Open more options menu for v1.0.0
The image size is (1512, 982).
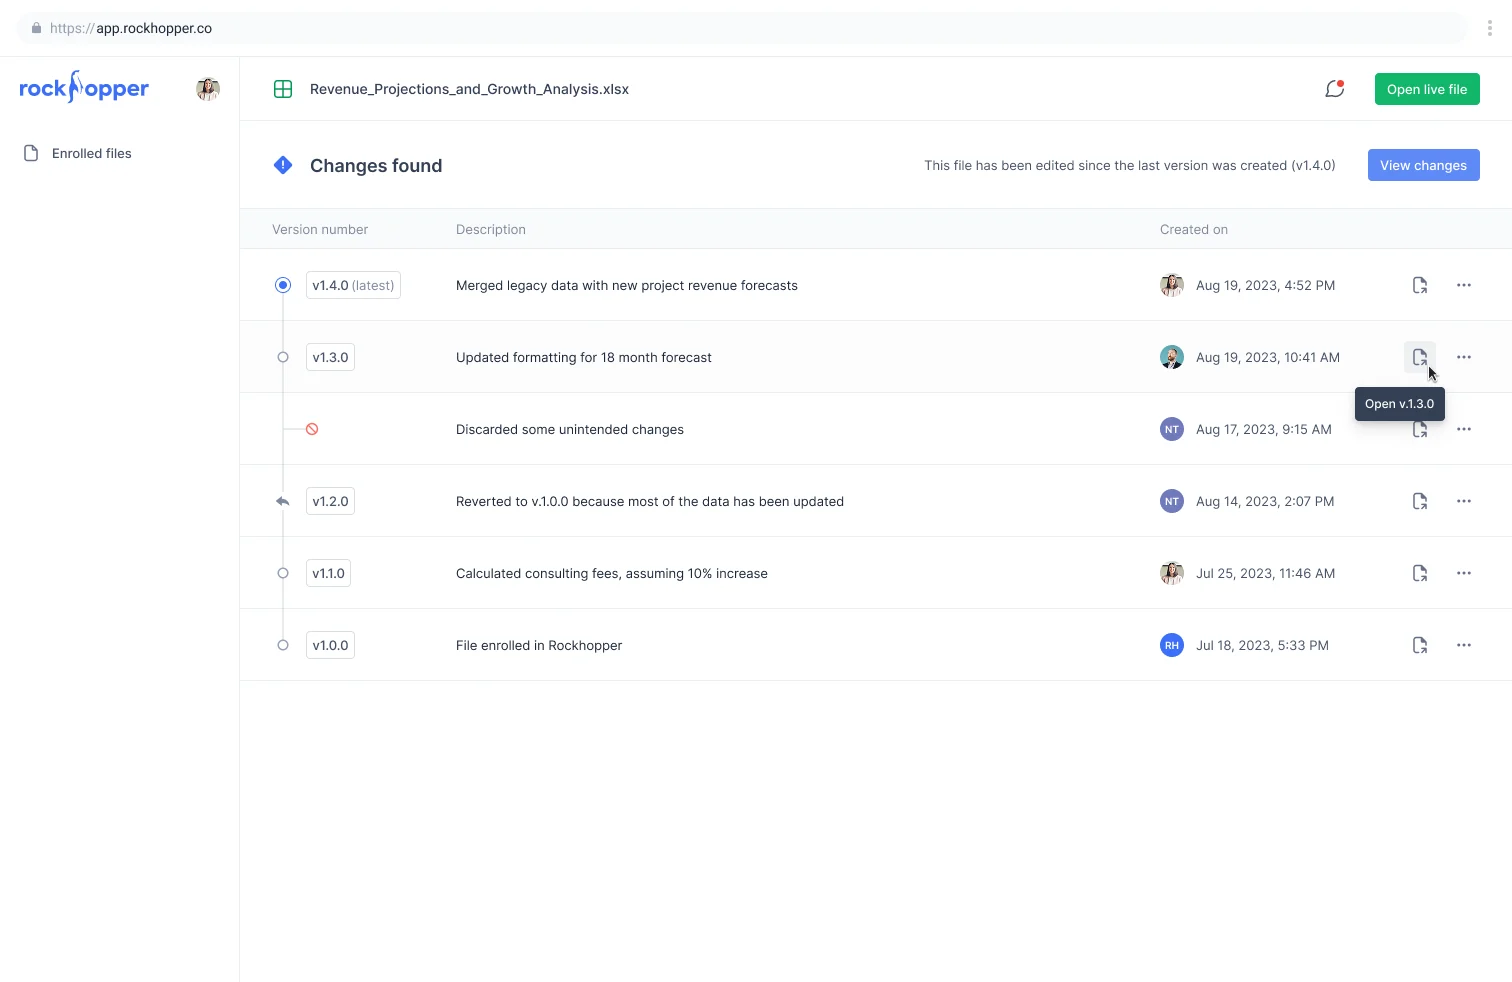[1464, 645]
